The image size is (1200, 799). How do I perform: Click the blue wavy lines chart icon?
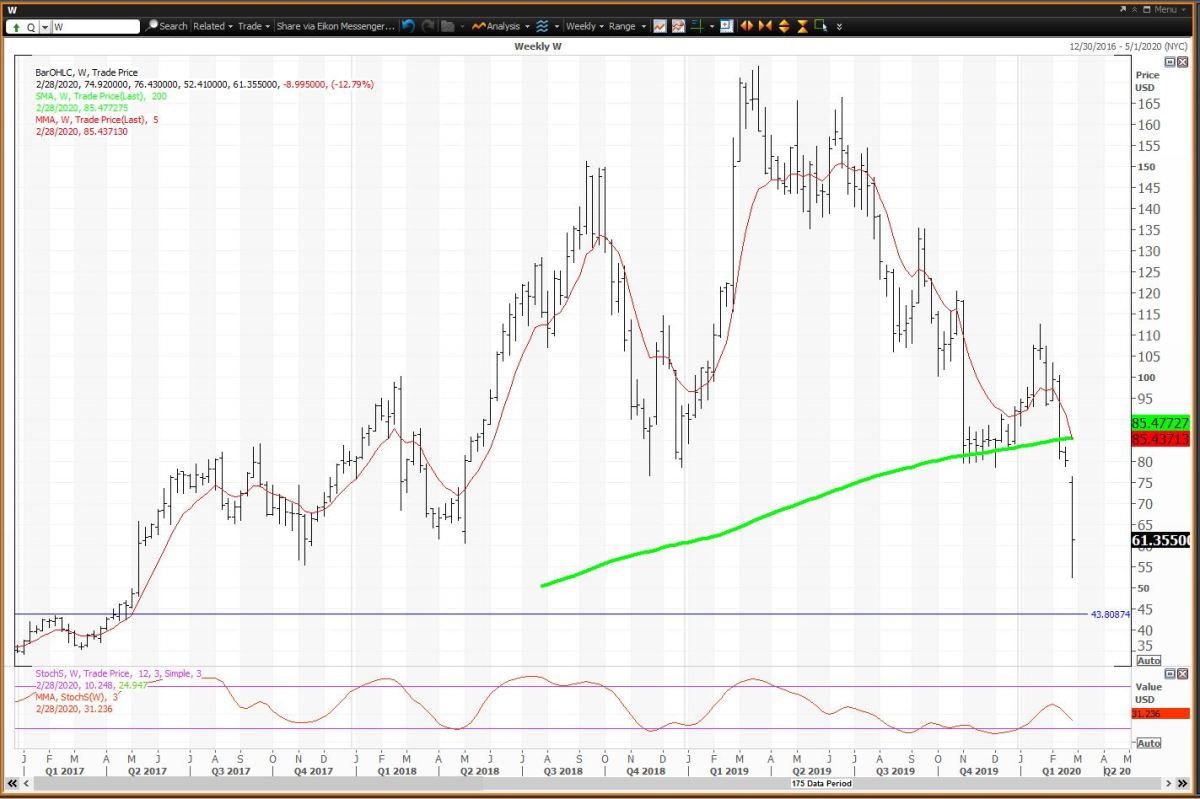click(x=542, y=26)
